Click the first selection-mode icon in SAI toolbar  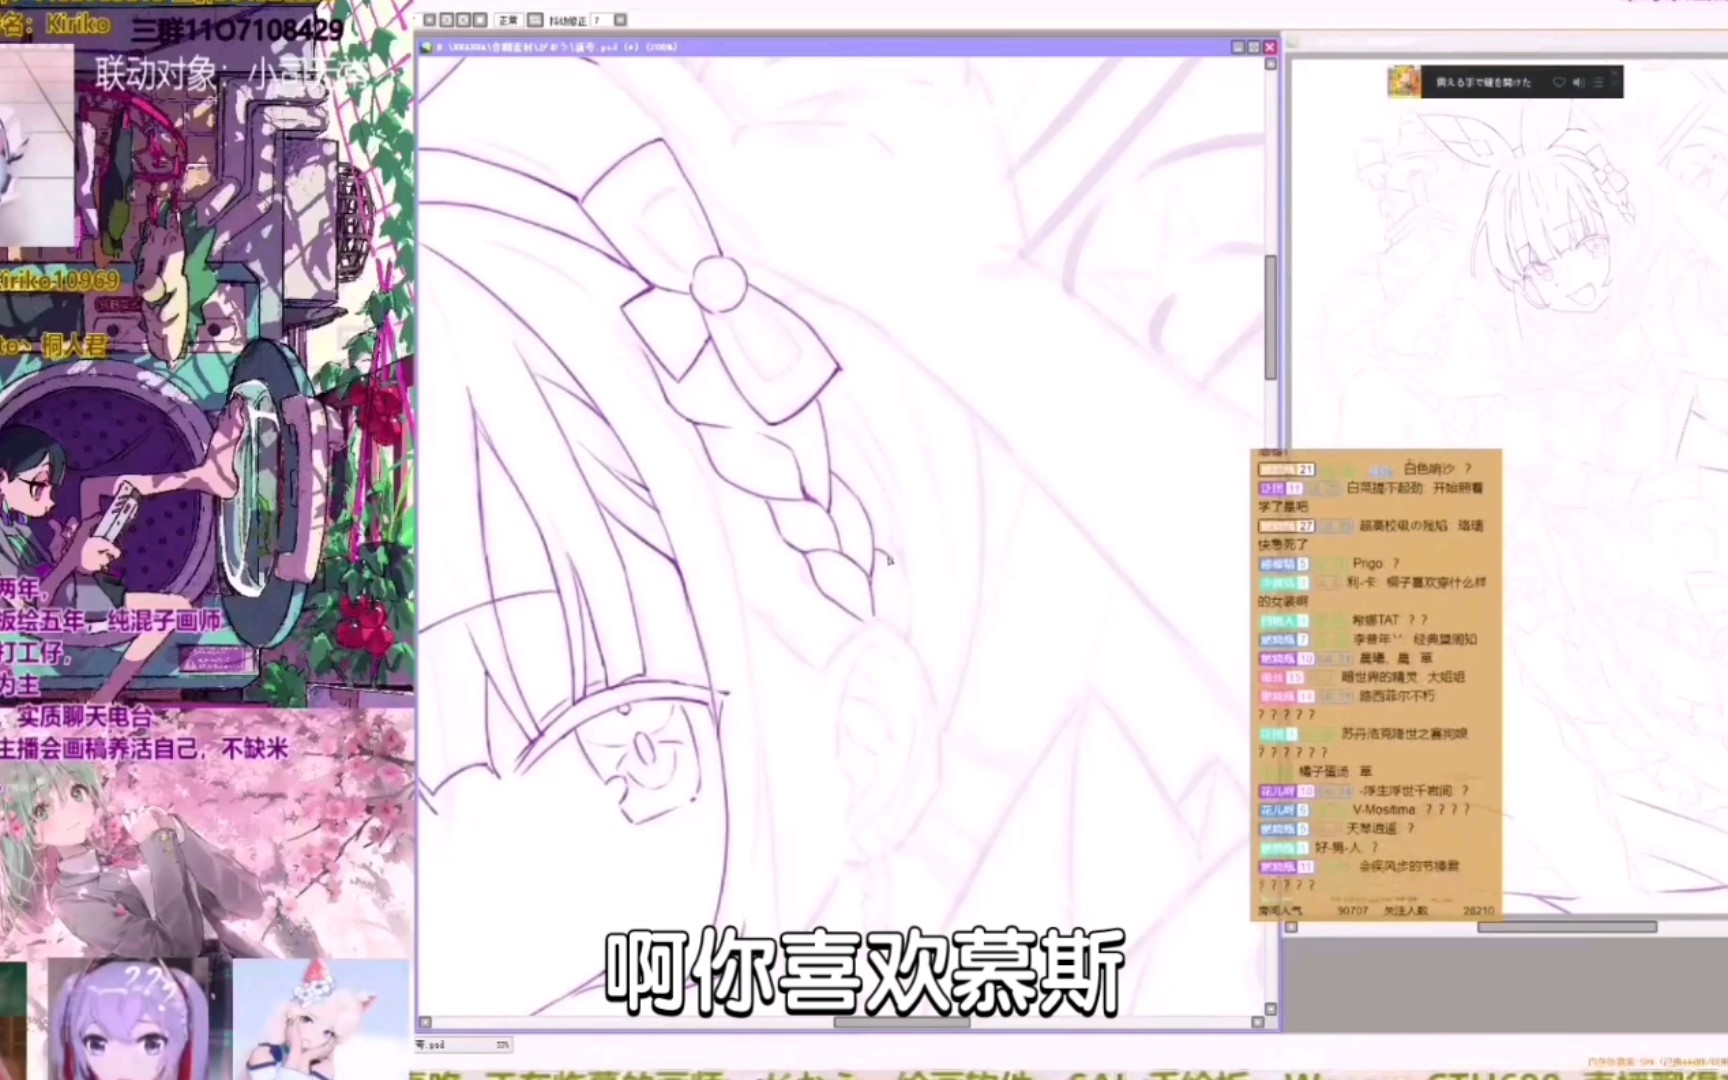(430, 20)
